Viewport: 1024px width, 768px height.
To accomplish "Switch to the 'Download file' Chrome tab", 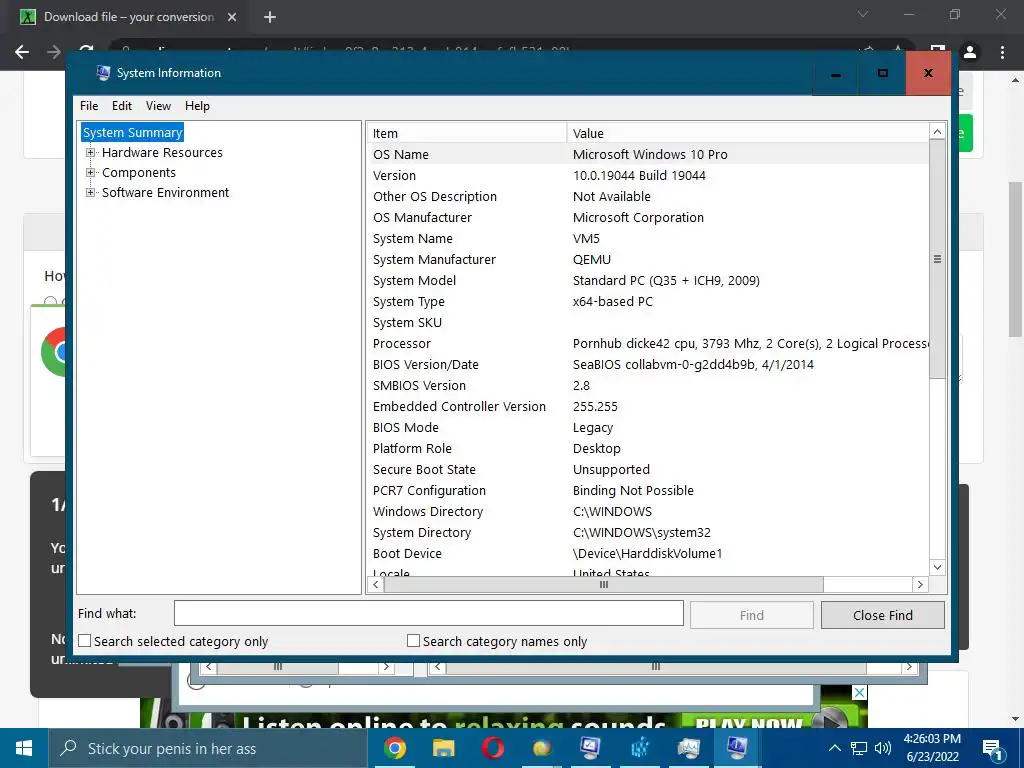I will point(129,17).
